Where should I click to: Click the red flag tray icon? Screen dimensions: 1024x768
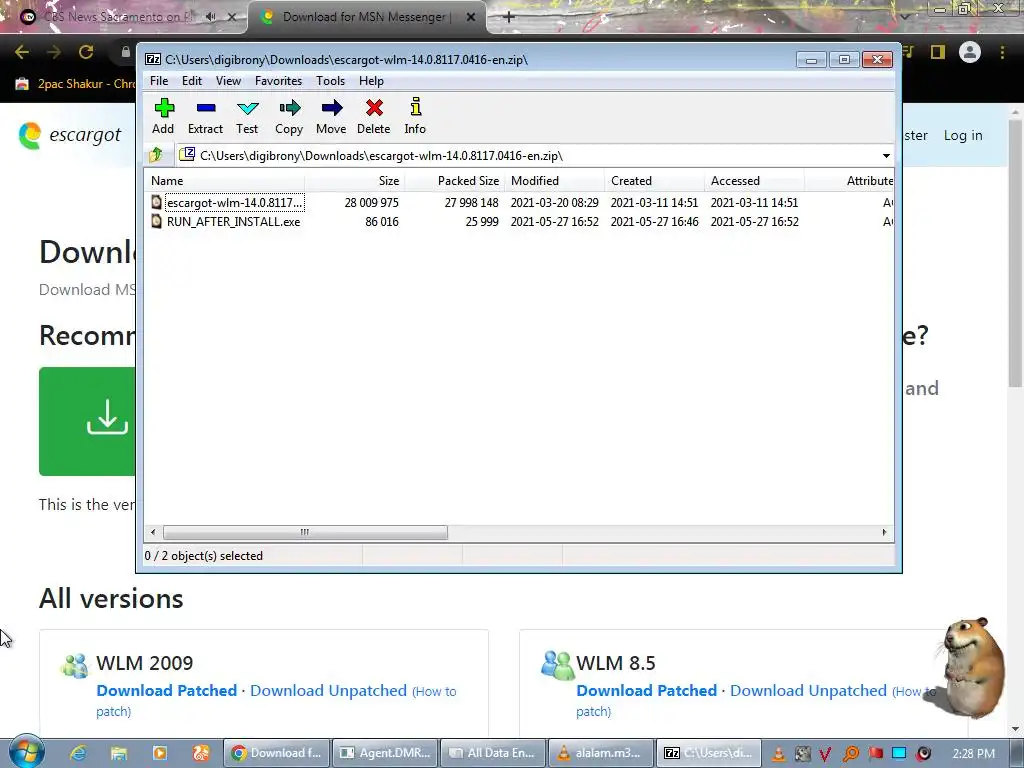875,754
